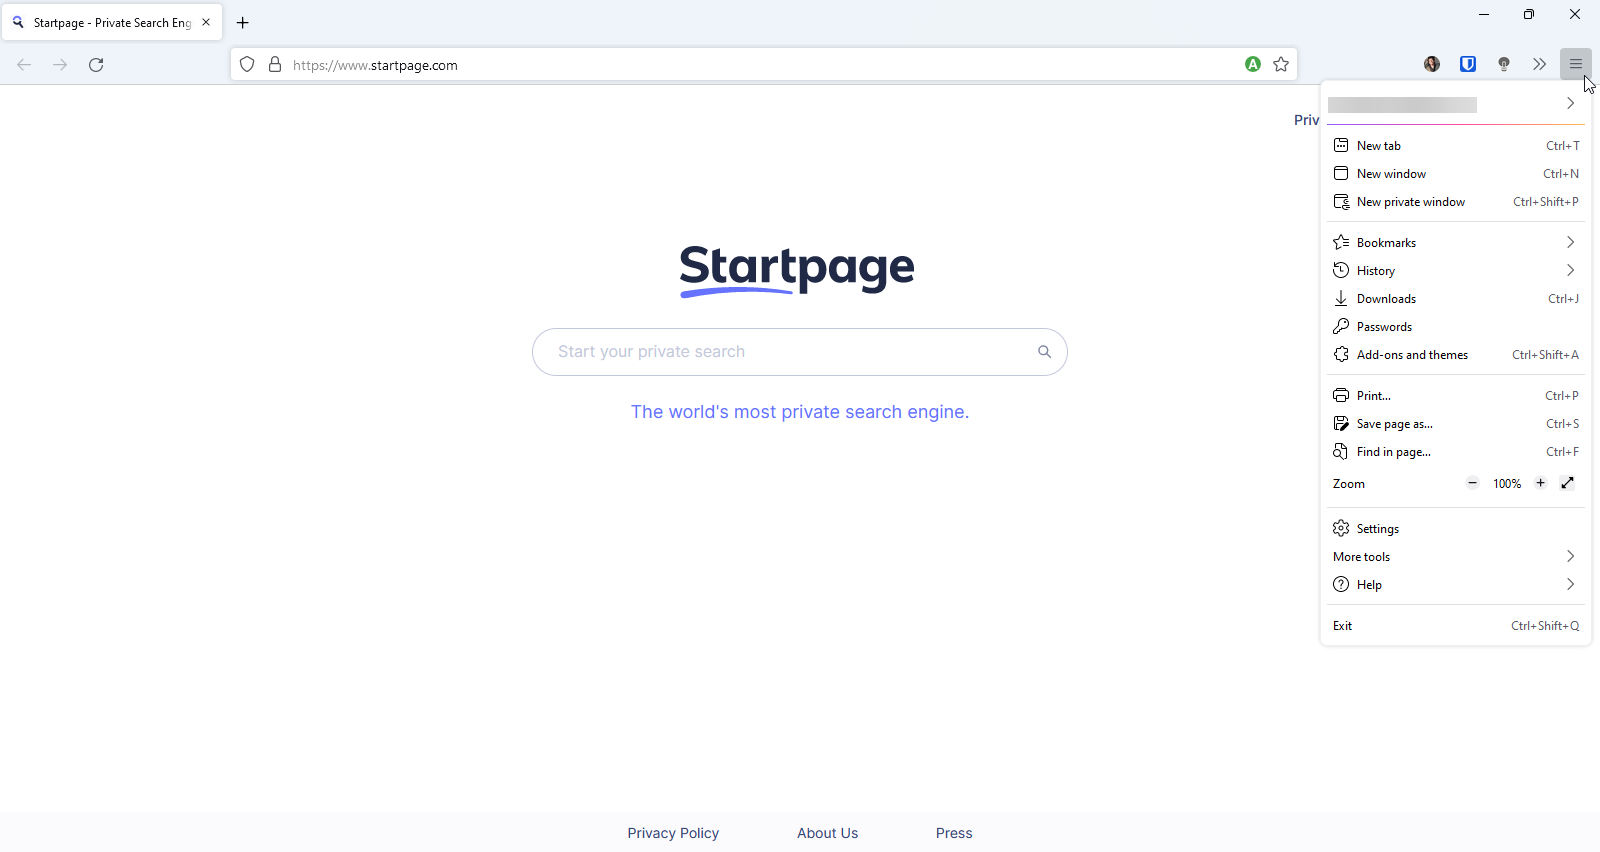Choose Save page as
The height and width of the screenshot is (852, 1600).
(x=1456, y=424)
